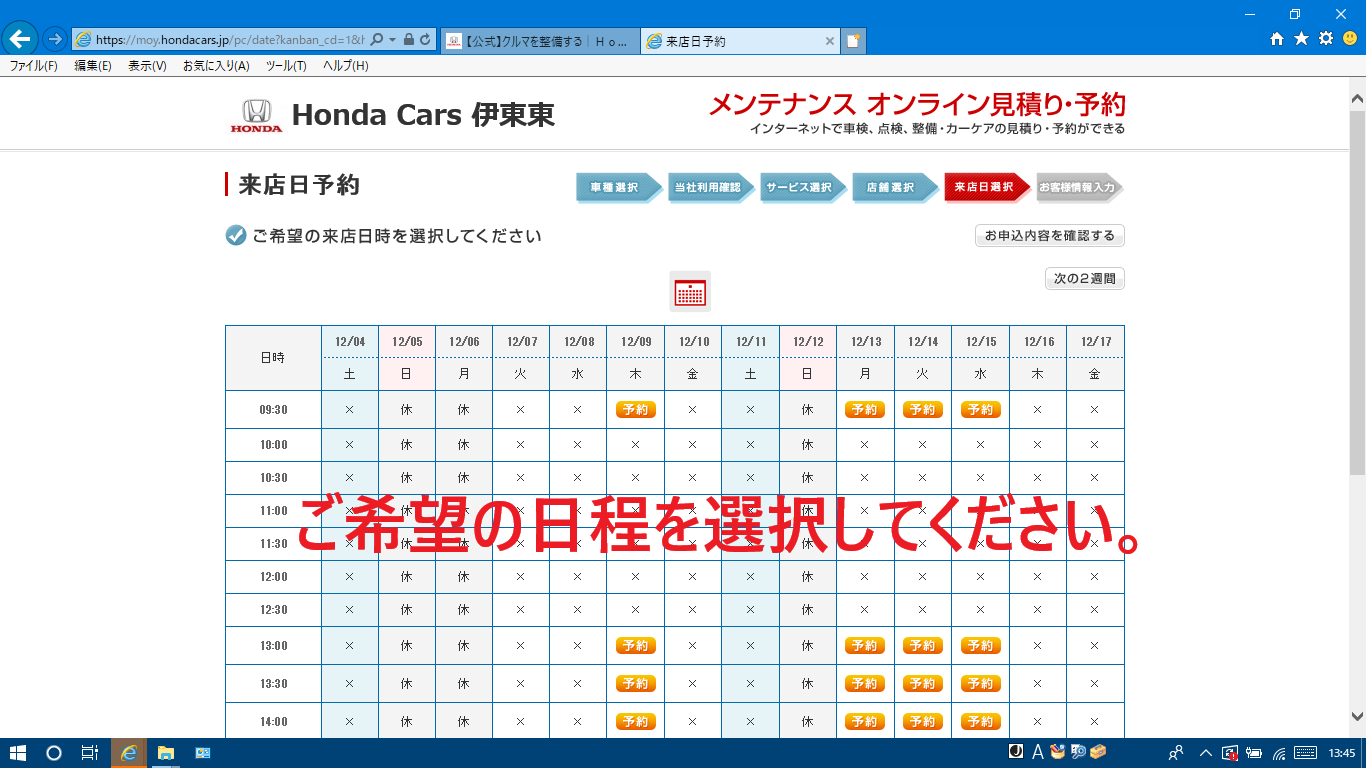Switch to the 【公式】クルマを整備する tab

click(539, 41)
